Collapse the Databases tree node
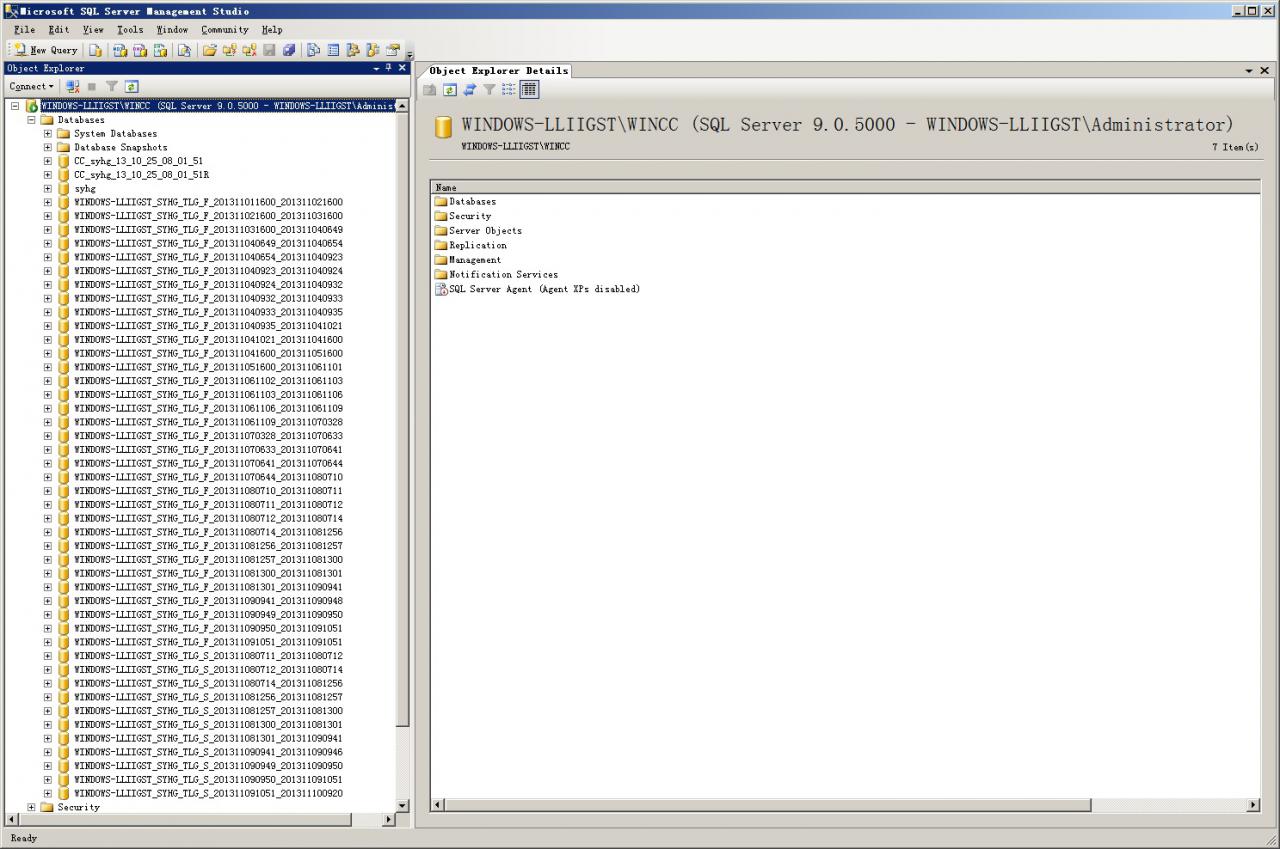1280x849 pixels. tap(31, 120)
